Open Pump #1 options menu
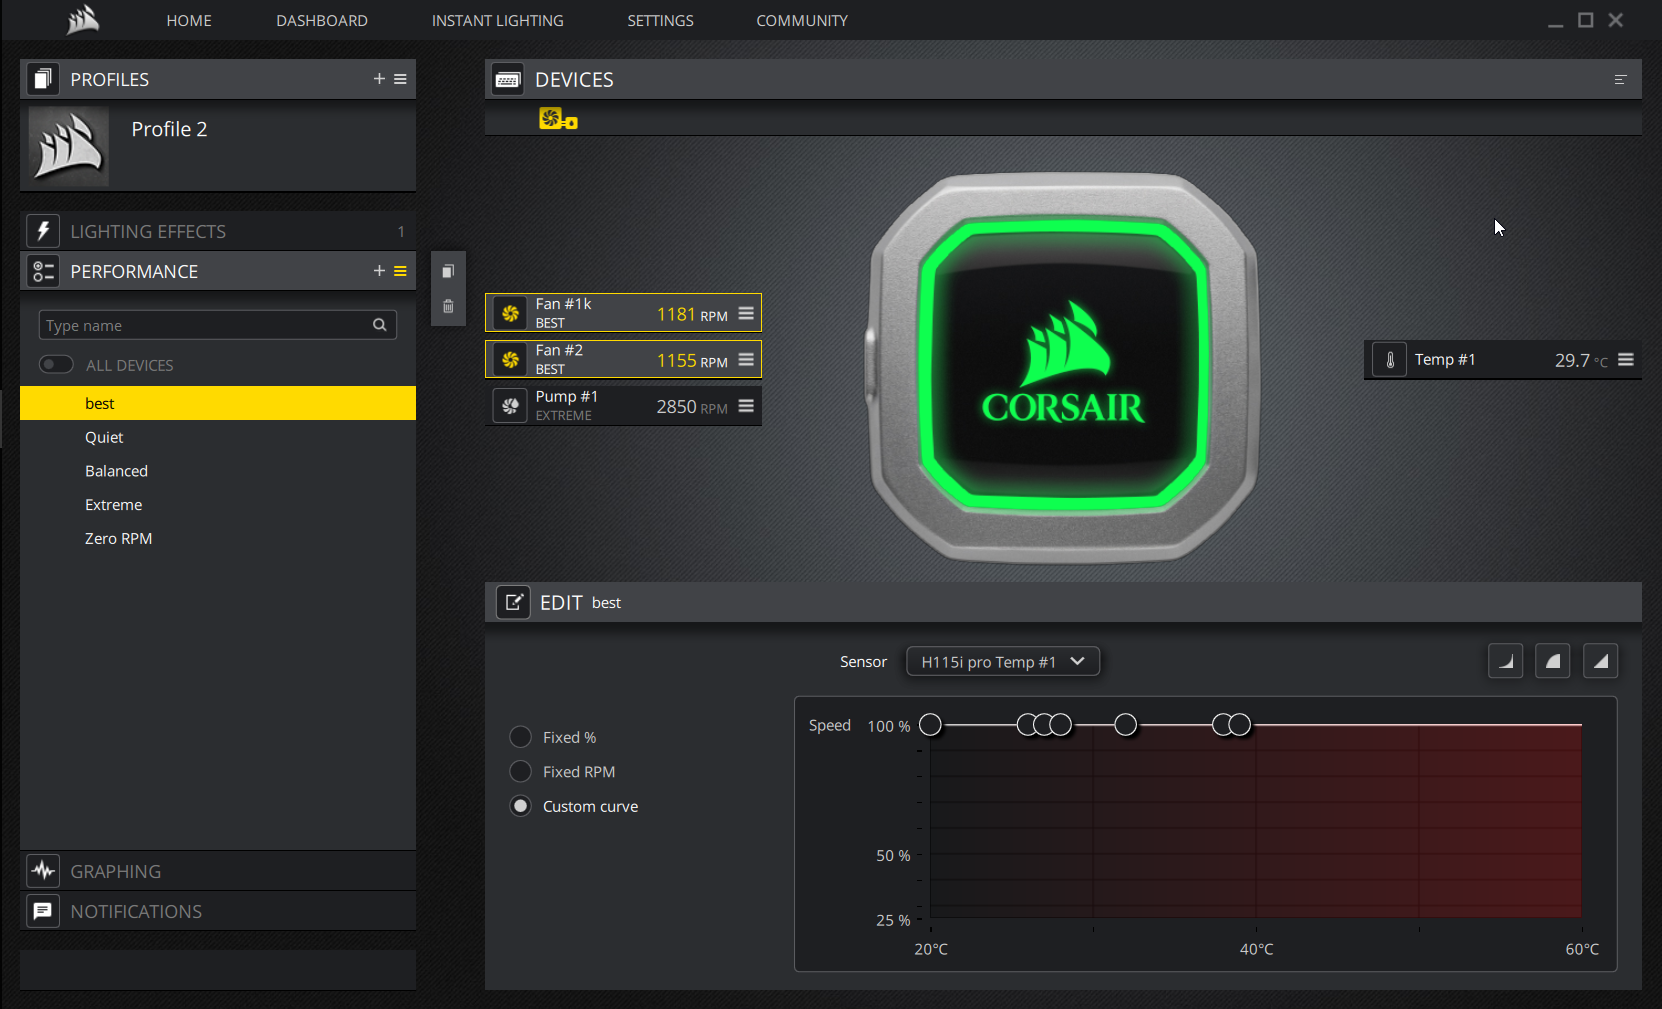The width and height of the screenshot is (1662, 1009). (x=746, y=405)
